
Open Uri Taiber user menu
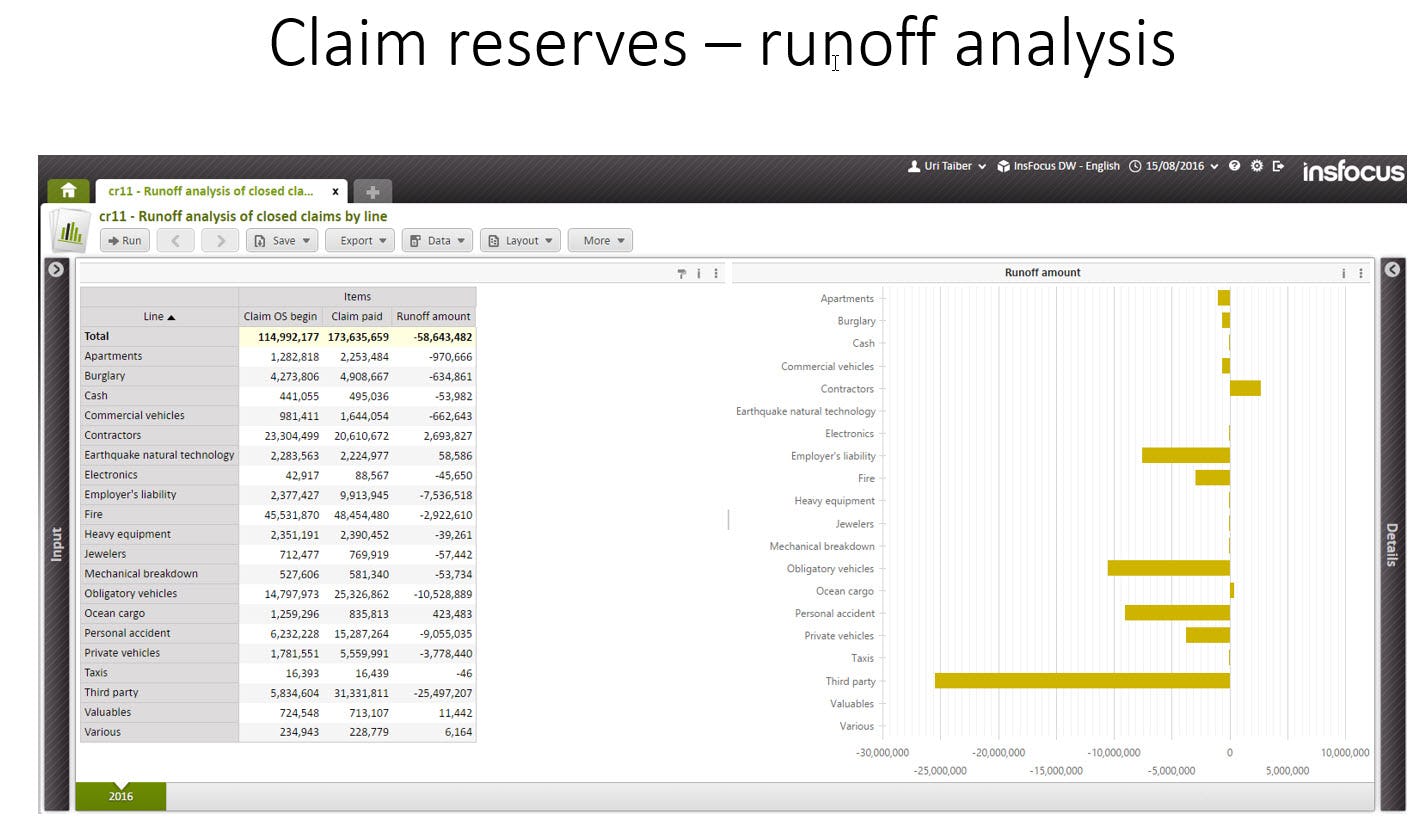[x=947, y=166]
